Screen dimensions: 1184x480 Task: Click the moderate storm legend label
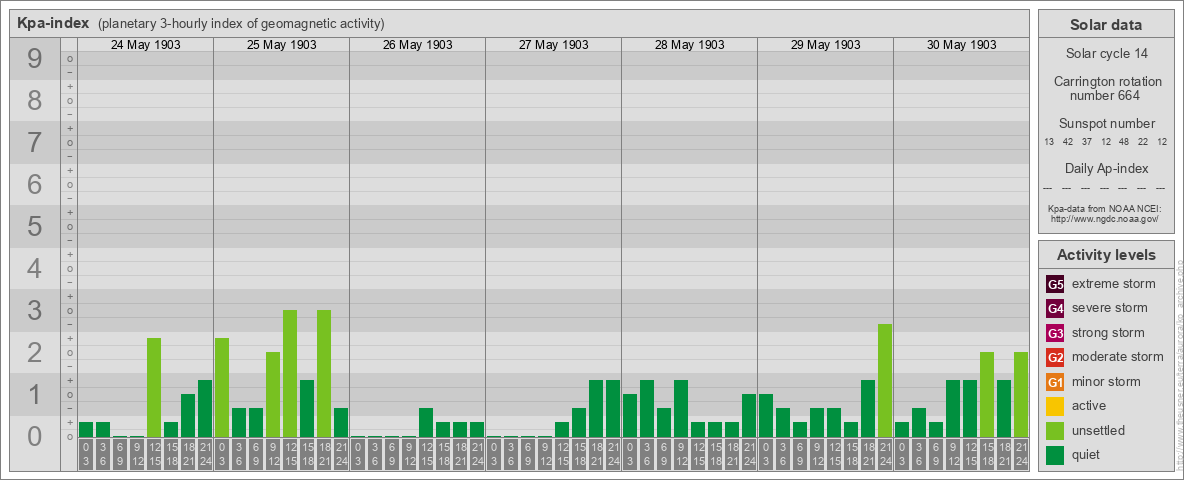[1118, 357]
